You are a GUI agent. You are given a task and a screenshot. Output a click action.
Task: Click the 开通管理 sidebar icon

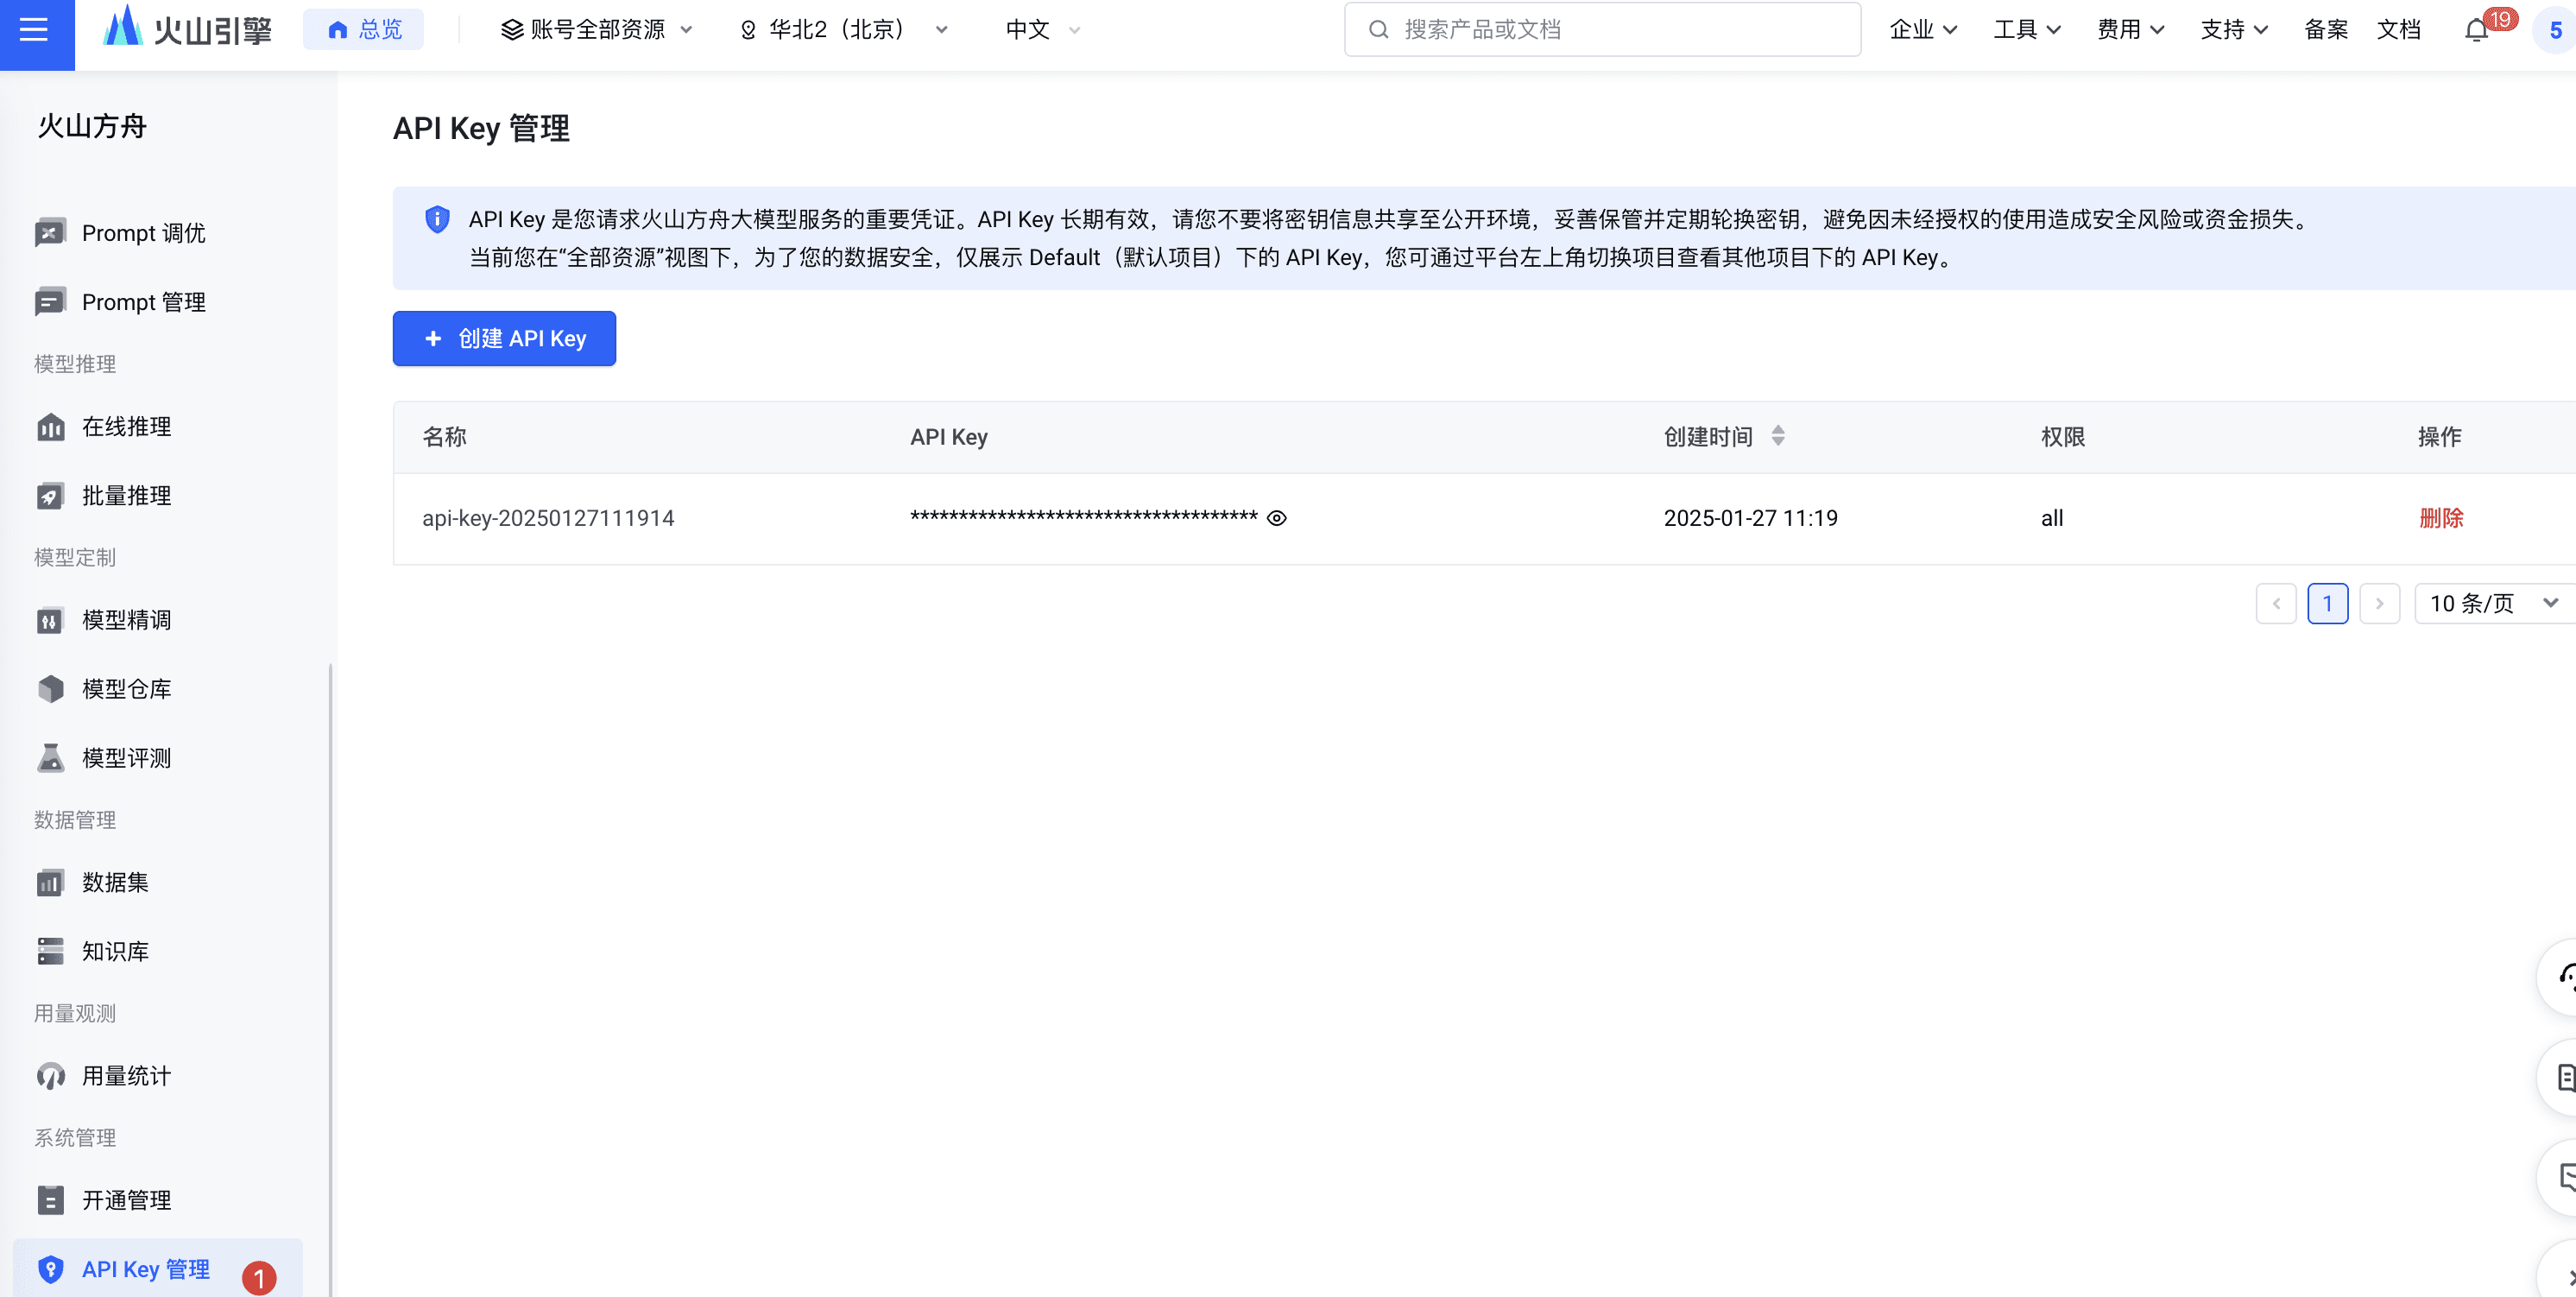(x=50, y=1200)
